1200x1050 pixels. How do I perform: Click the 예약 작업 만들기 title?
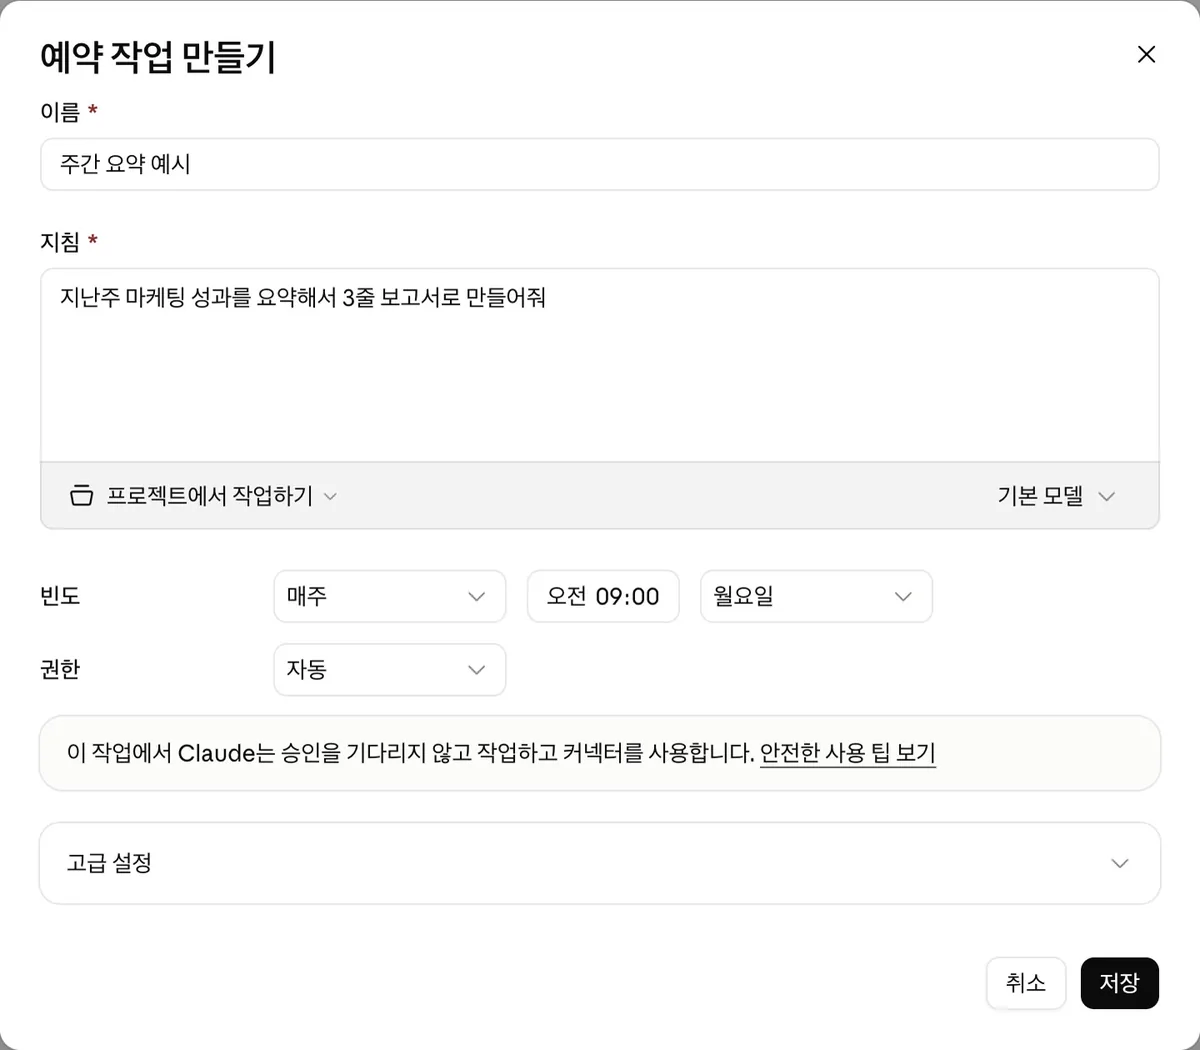coord(158,56)
